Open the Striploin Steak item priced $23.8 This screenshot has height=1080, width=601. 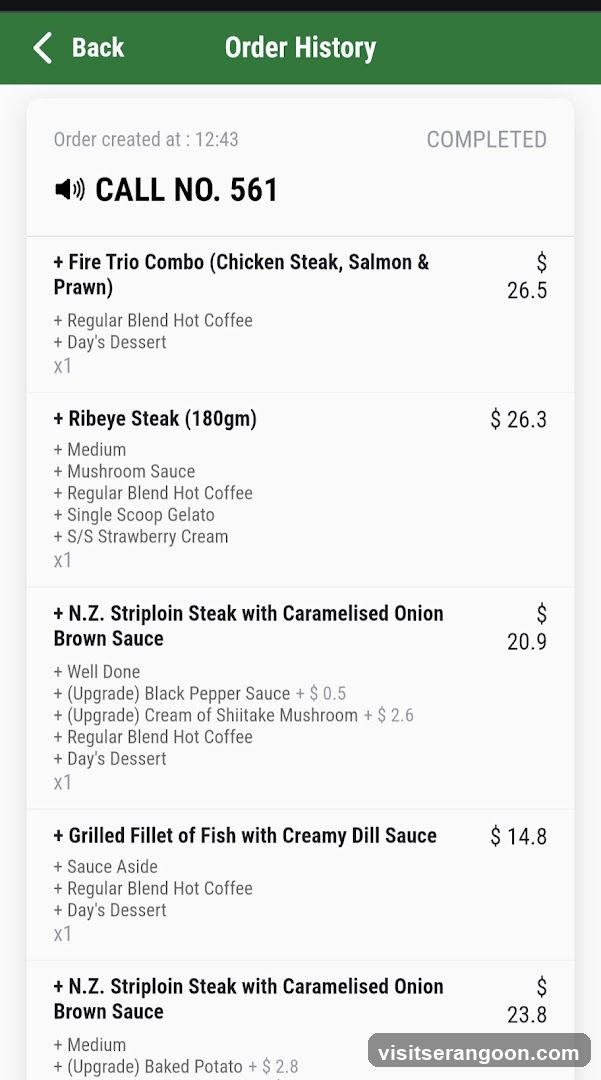(x=300, y=1020)
